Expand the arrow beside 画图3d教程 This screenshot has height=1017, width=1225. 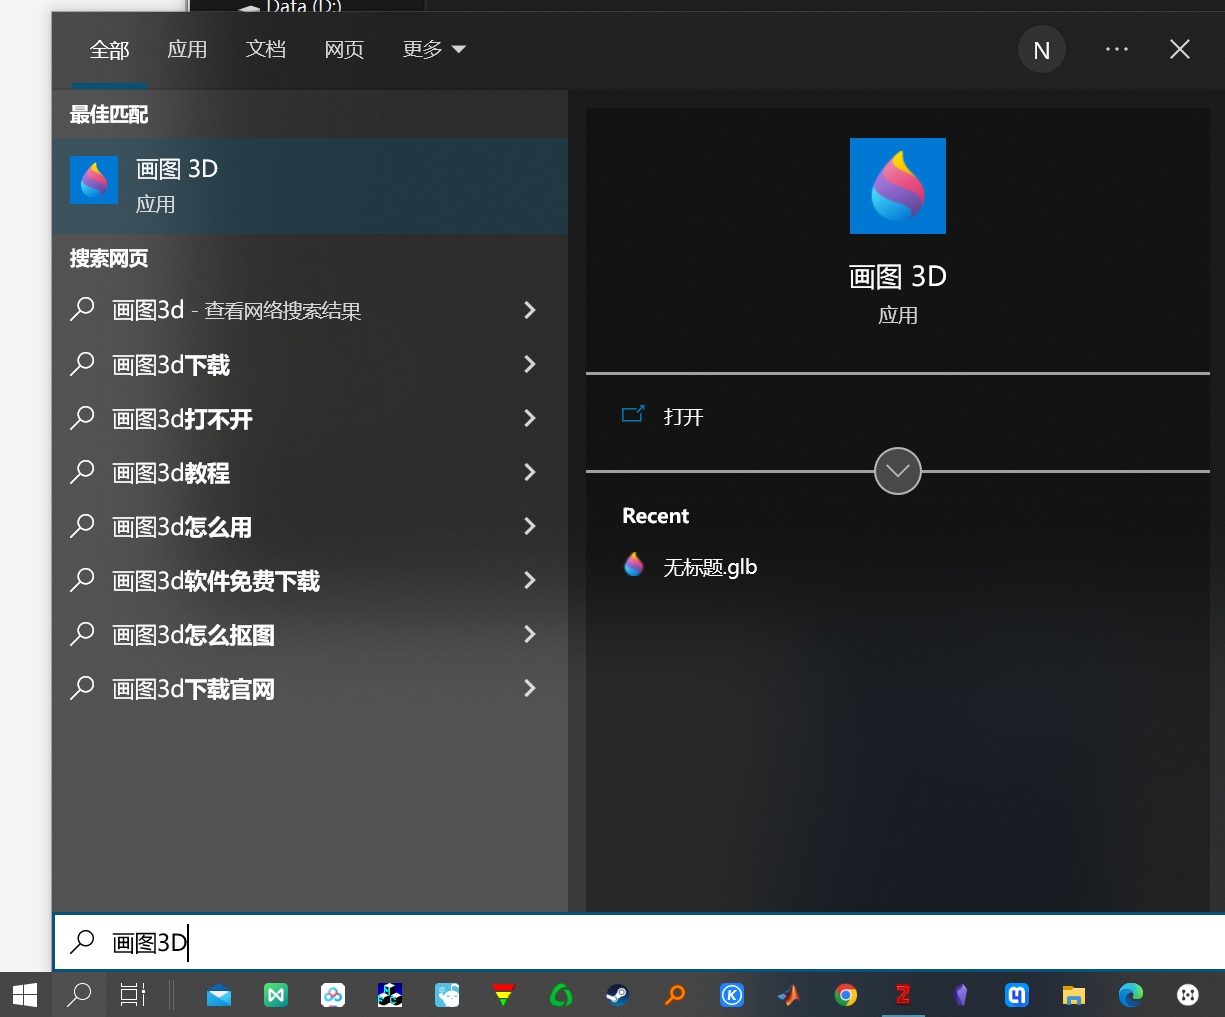(530, 472)
